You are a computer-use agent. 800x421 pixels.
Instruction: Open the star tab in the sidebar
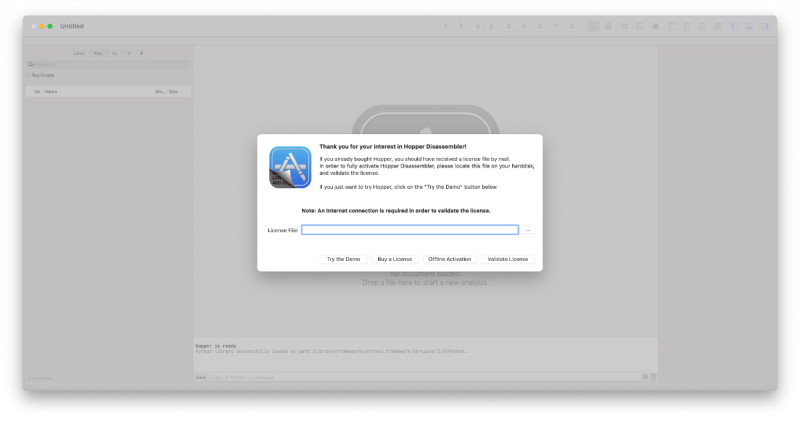coord(142,53)
